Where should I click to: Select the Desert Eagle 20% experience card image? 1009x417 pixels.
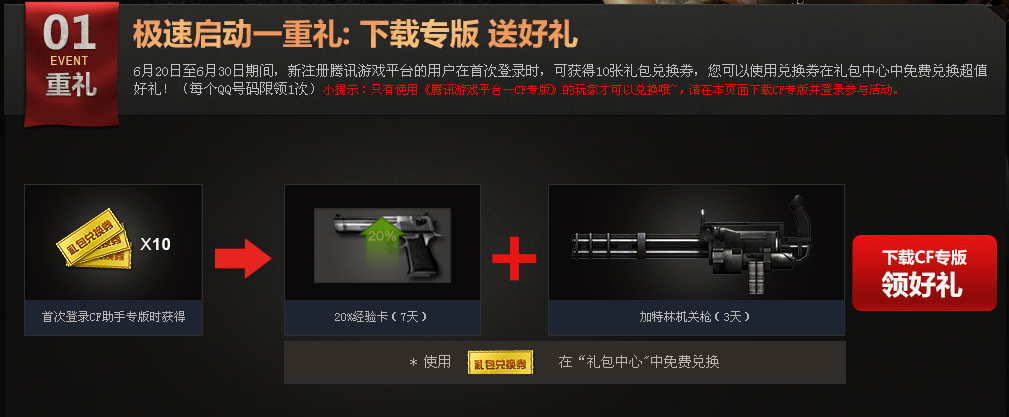(382, 245)
